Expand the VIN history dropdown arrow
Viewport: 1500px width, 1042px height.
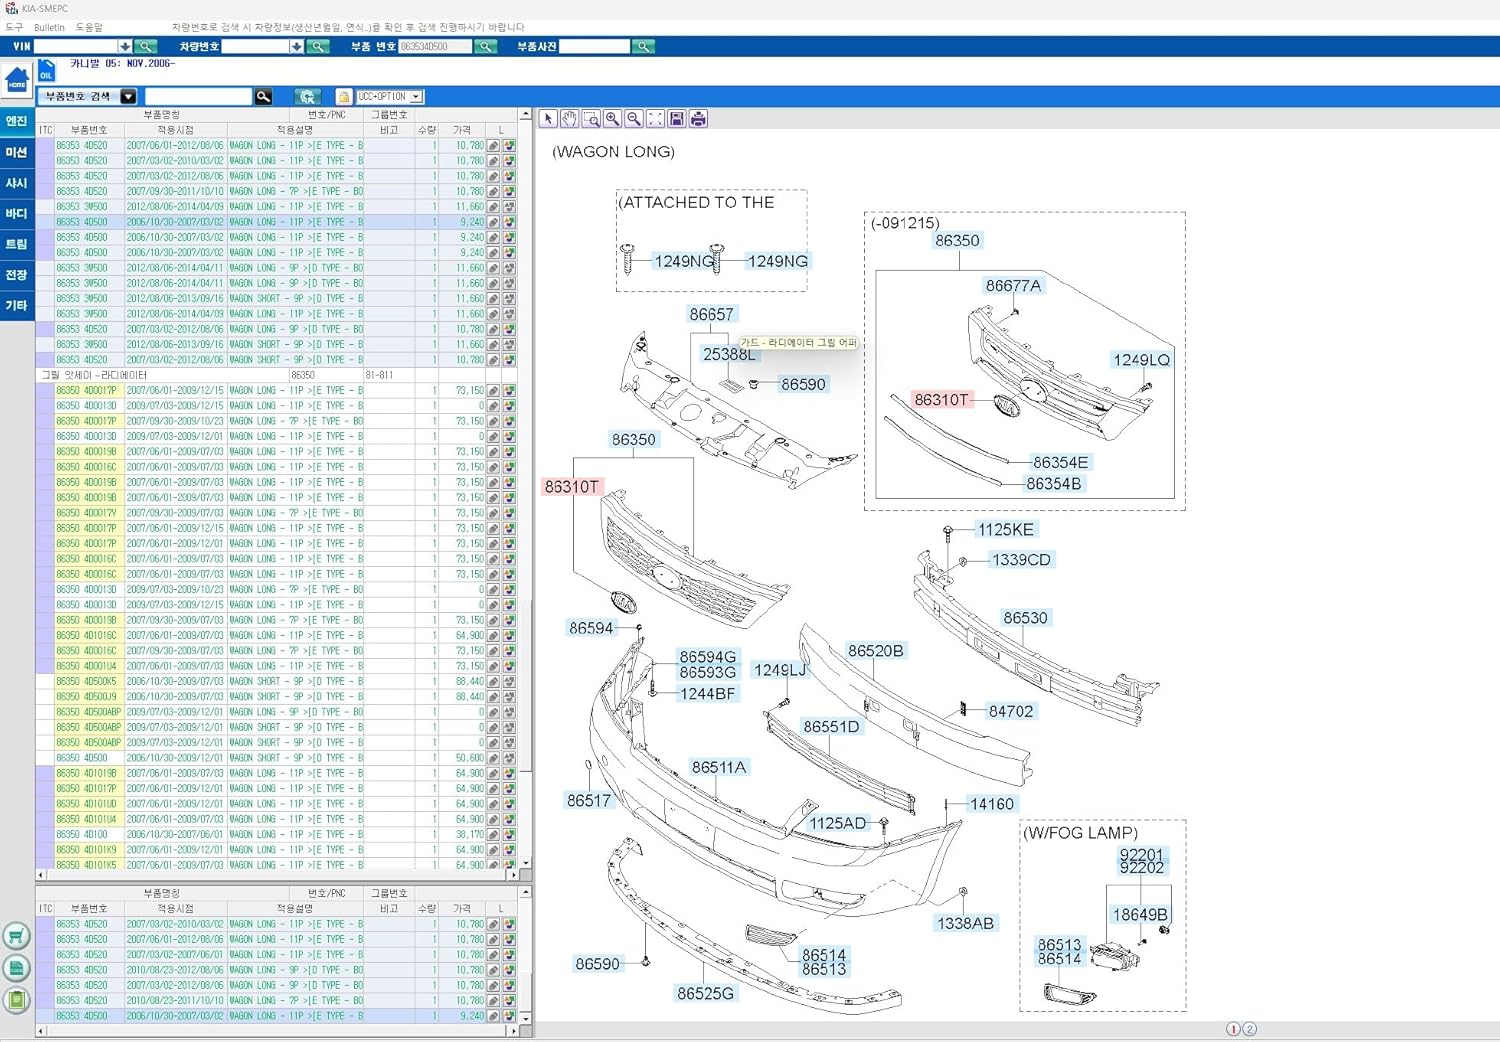pos(125,47)
